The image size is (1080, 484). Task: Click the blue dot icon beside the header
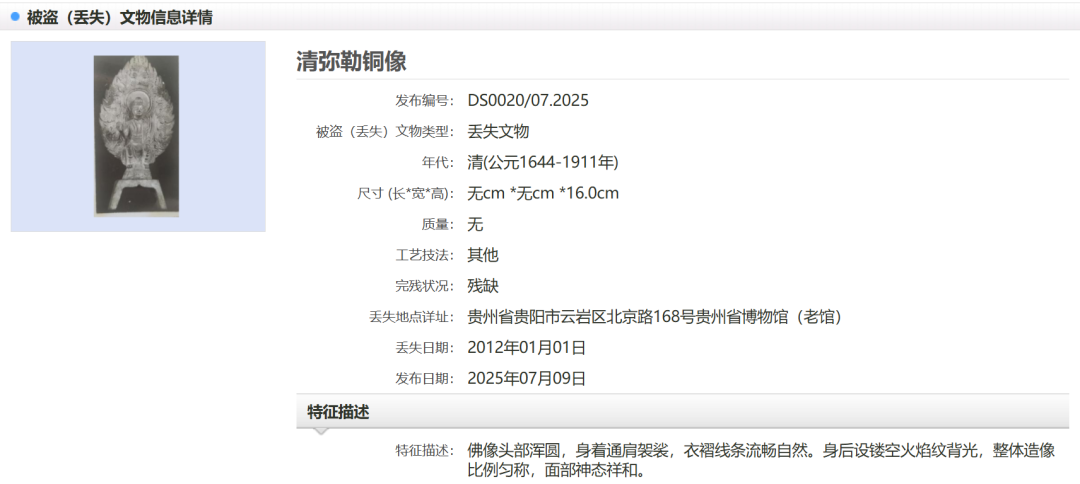point(15,16)
